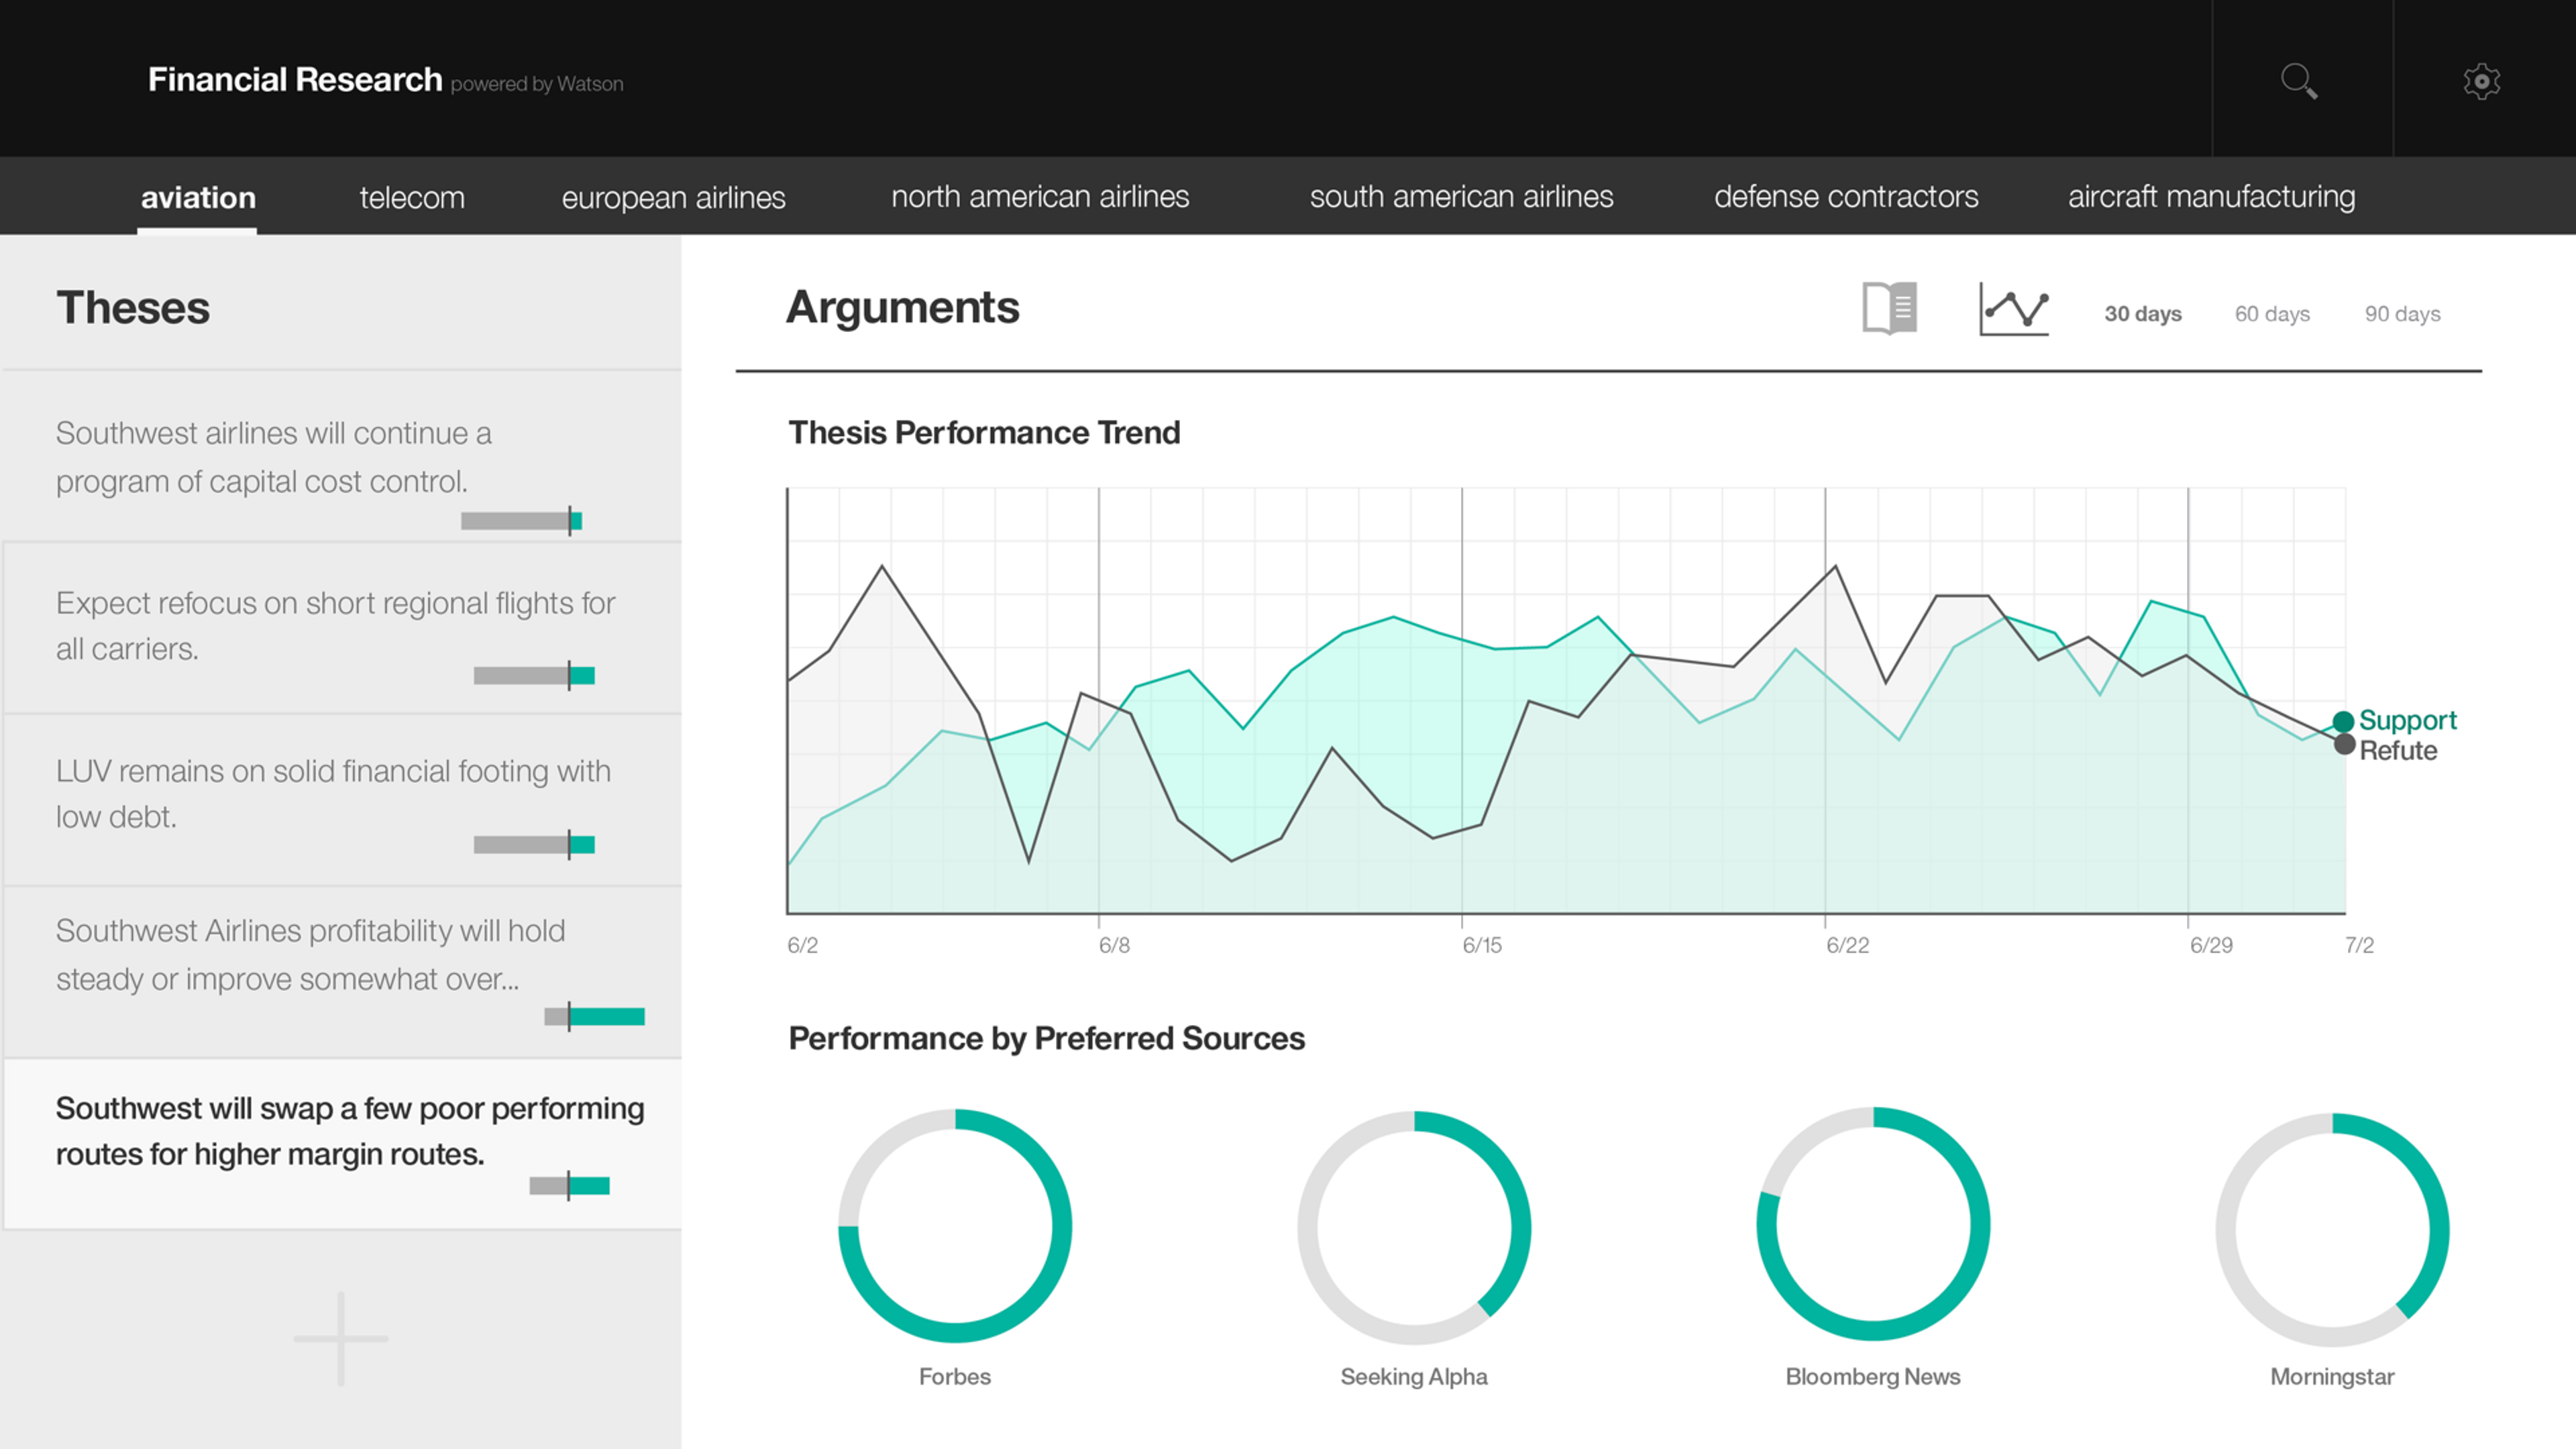
Task: Click the 6/29 date axis label
Action: point(2211,945)
